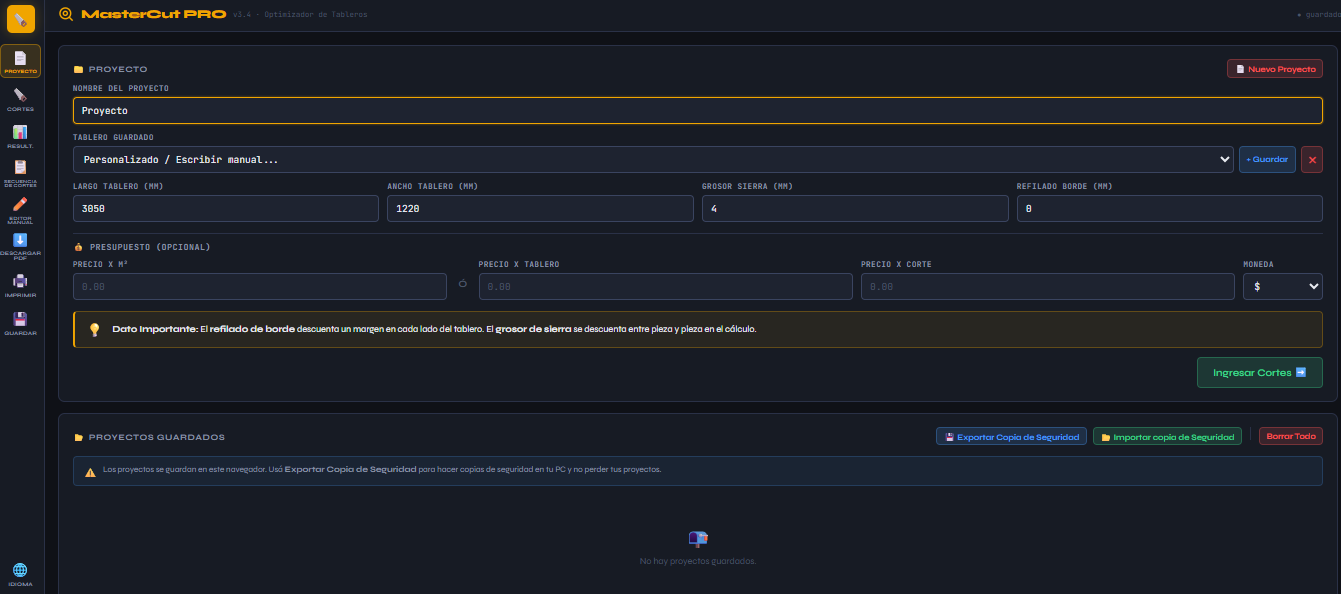Click the 'PRESUPUESTO (OPCIONAL)' heading
The height and width of the screenshot is (594, 1341).
(x=150, y=247)
